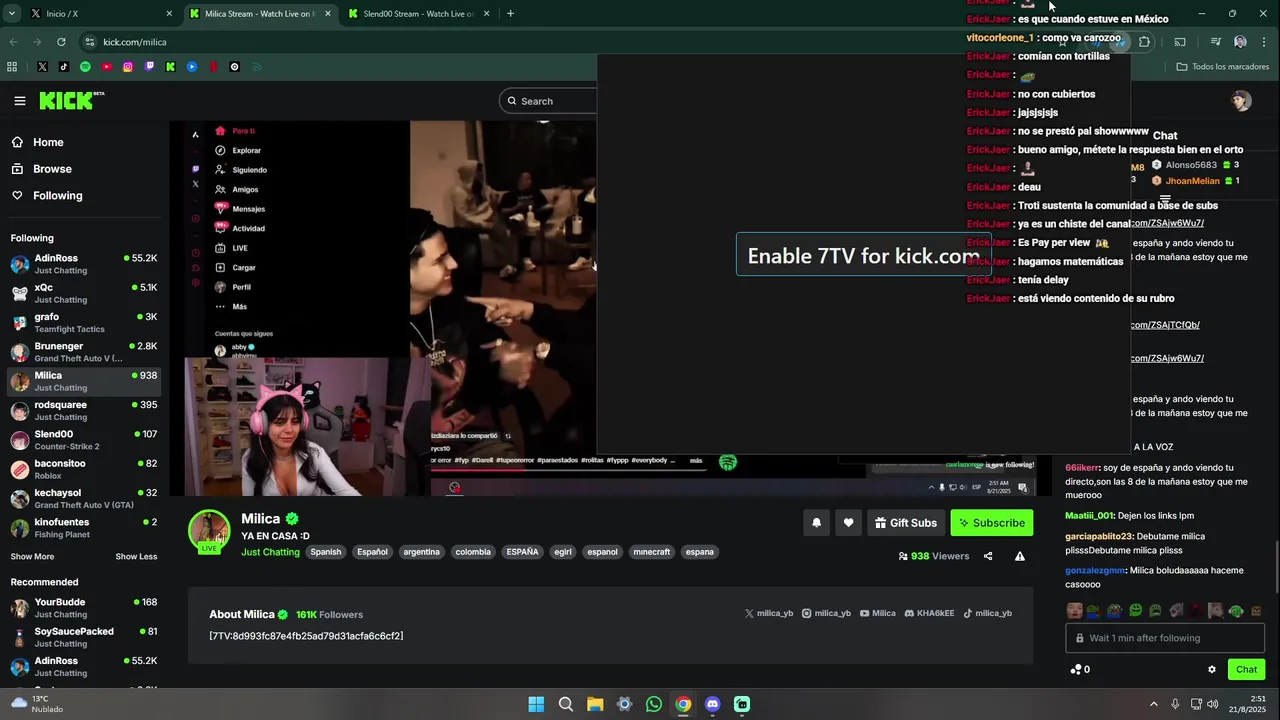Expand Following list with Show More
The height and width of the screenshot is (720, 1280).
32,557
